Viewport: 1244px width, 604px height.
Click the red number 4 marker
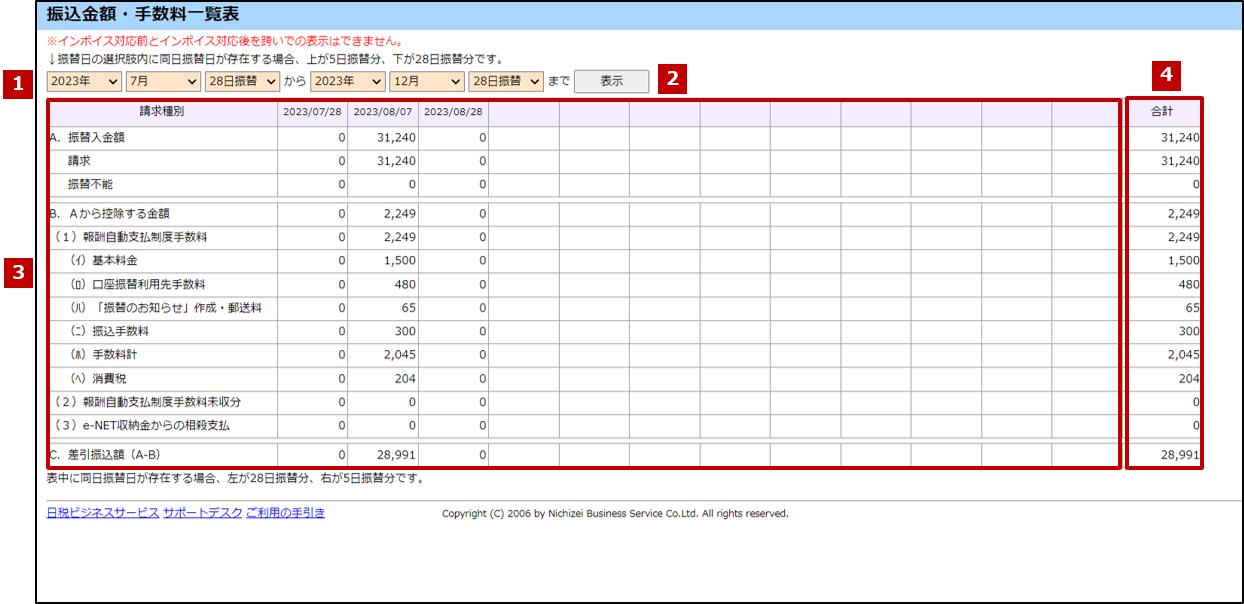tap(1164, 74)
